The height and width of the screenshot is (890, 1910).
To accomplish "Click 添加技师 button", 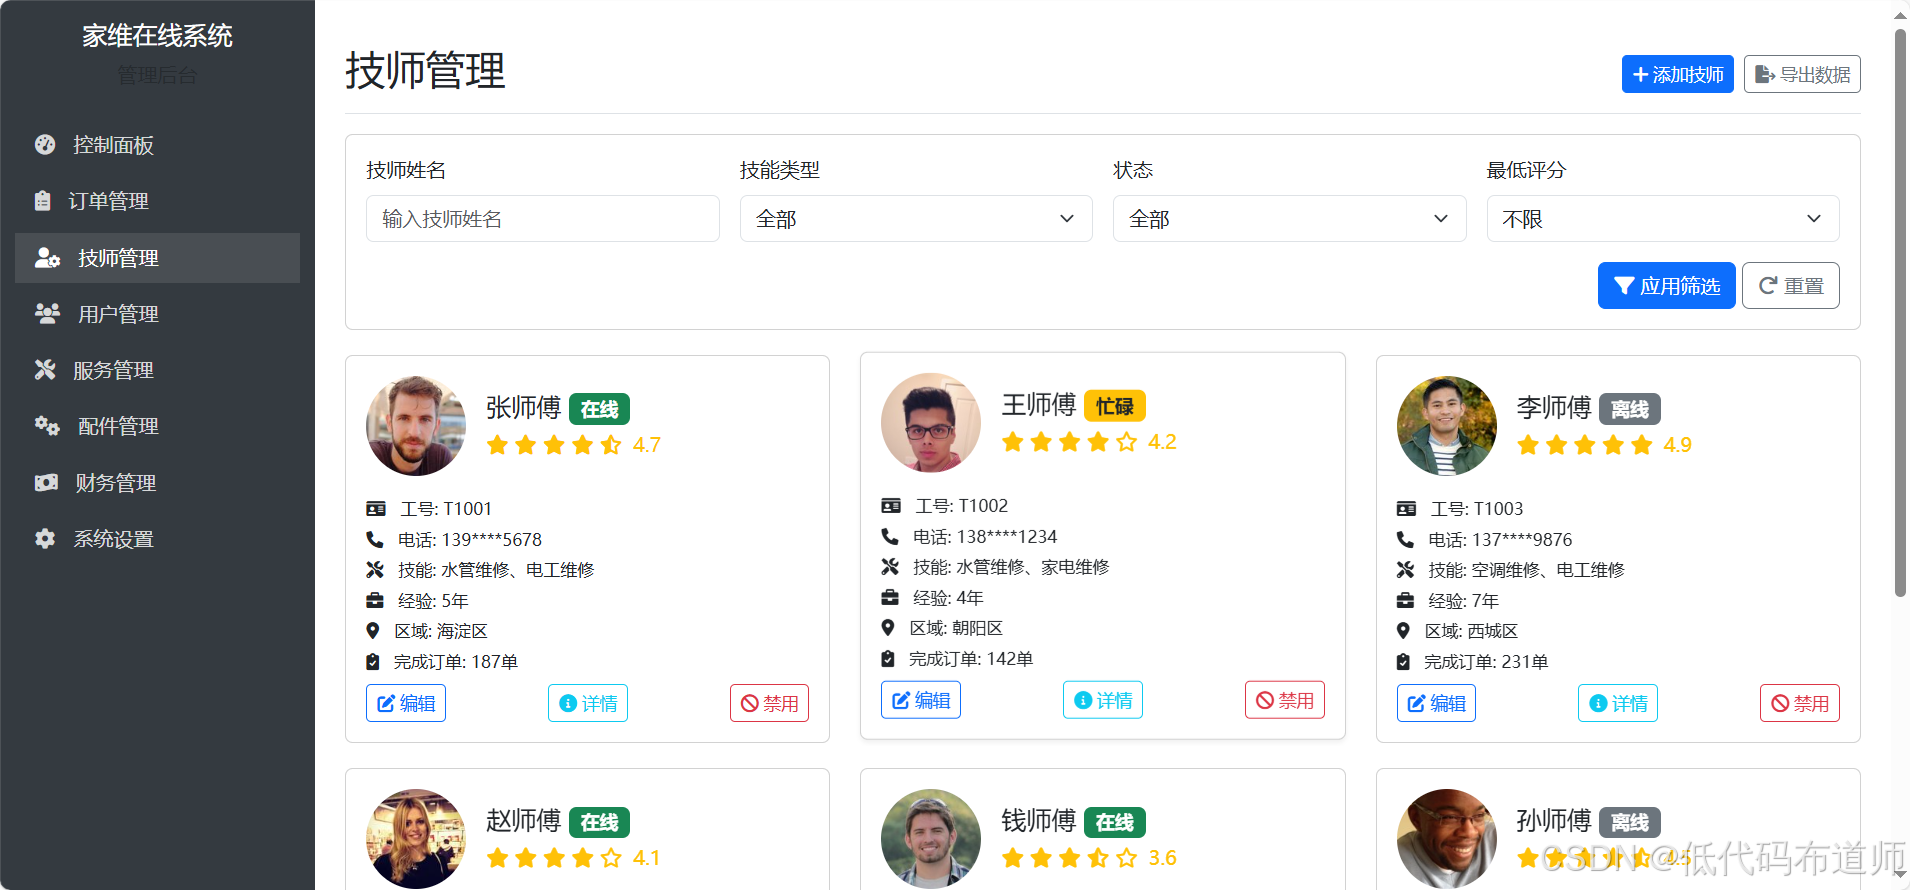I will [x=1678, y=74].
